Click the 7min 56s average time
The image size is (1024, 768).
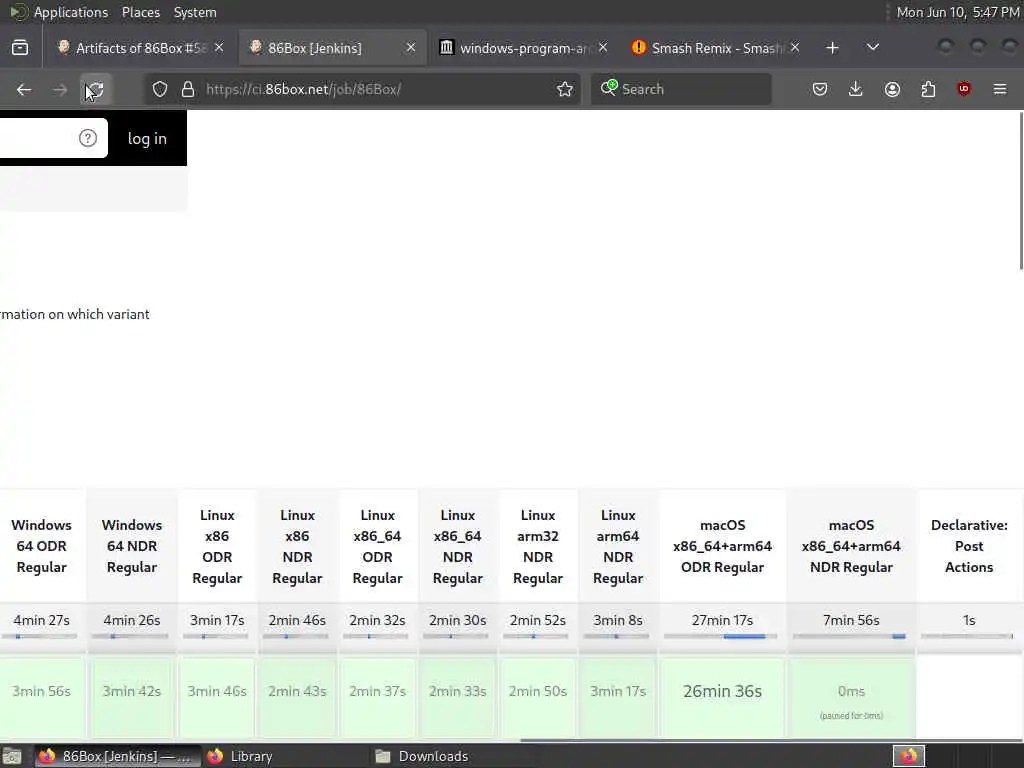point(851,620)
